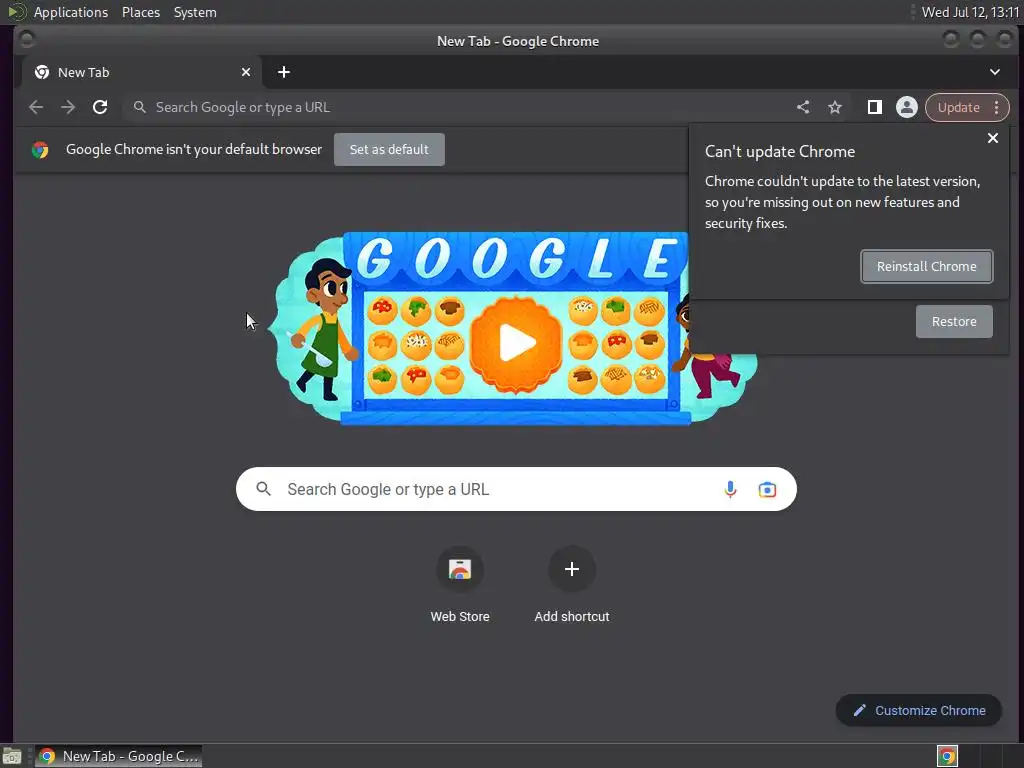
Task: Open the window menu button on title bar
Action: (x=27, y=40)
